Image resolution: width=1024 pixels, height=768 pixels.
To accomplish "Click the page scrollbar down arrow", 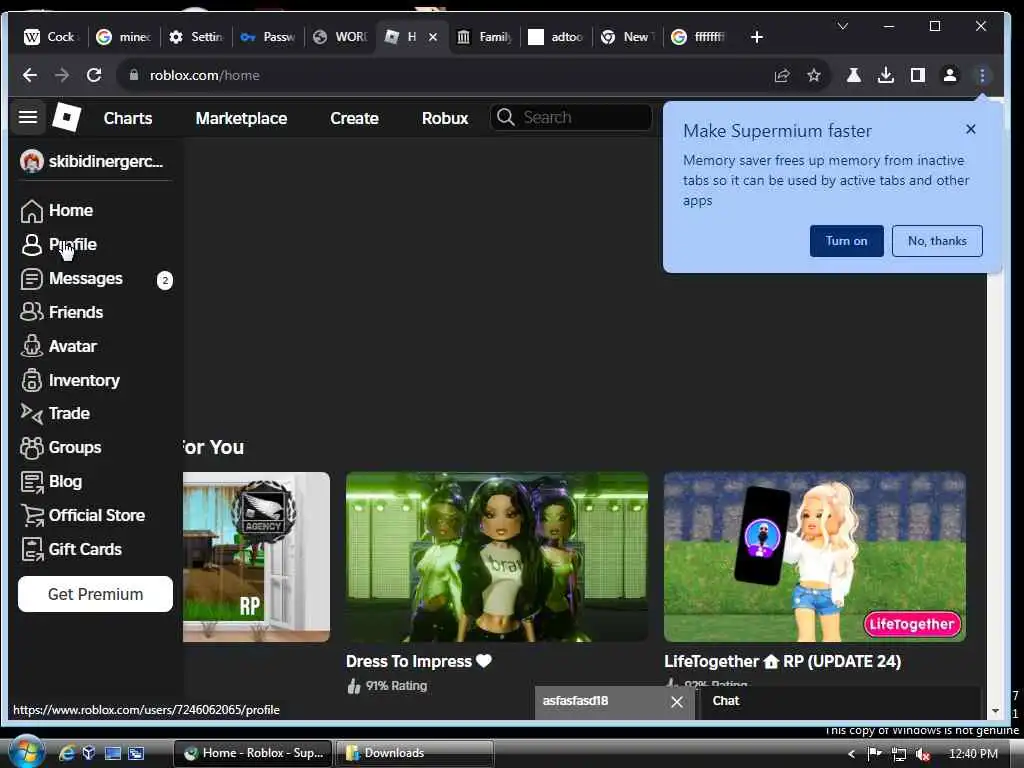I will tap(995, 711).
